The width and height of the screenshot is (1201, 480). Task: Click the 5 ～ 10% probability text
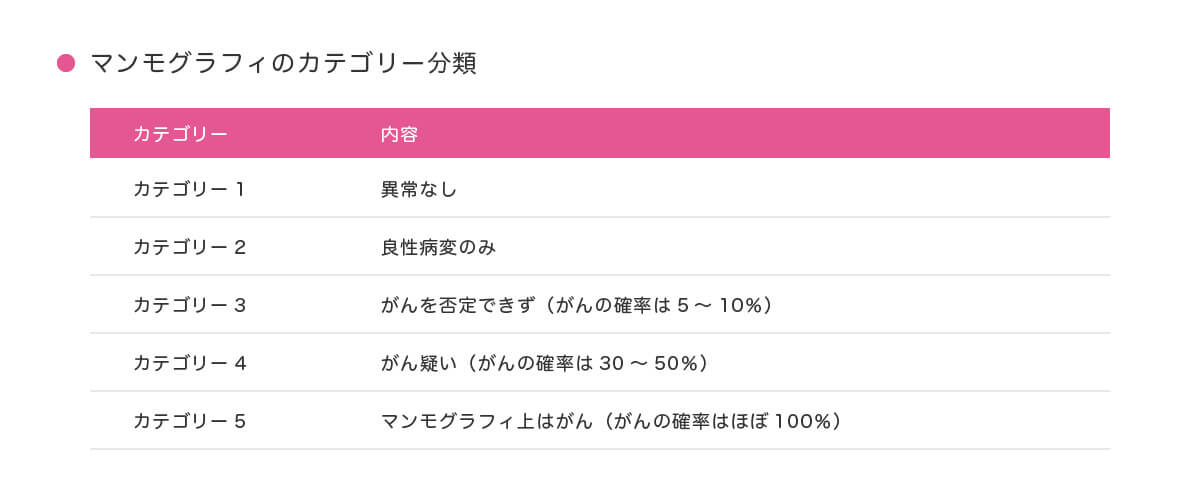point(707,304)
